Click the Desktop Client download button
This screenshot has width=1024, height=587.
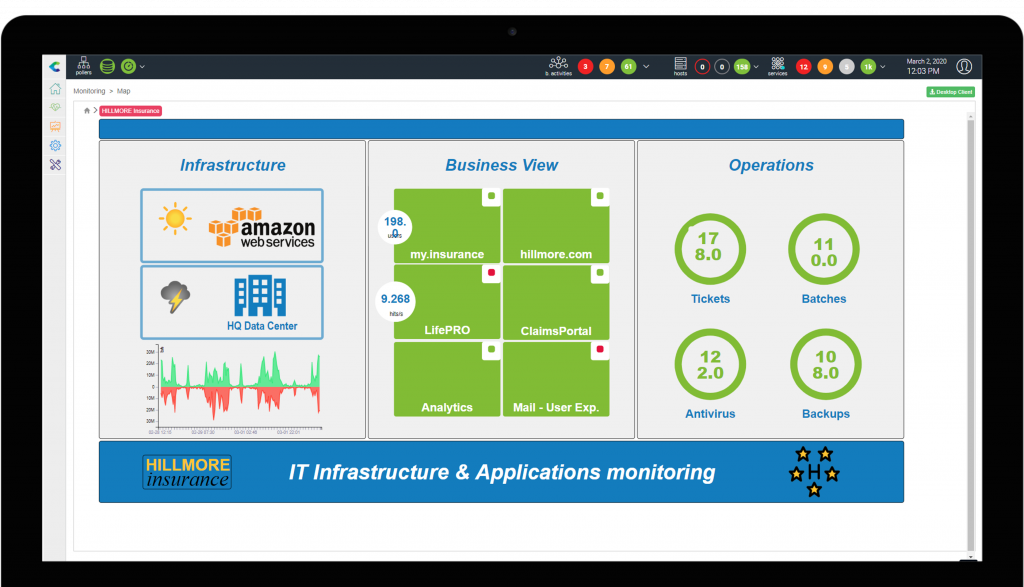[950, 92]
